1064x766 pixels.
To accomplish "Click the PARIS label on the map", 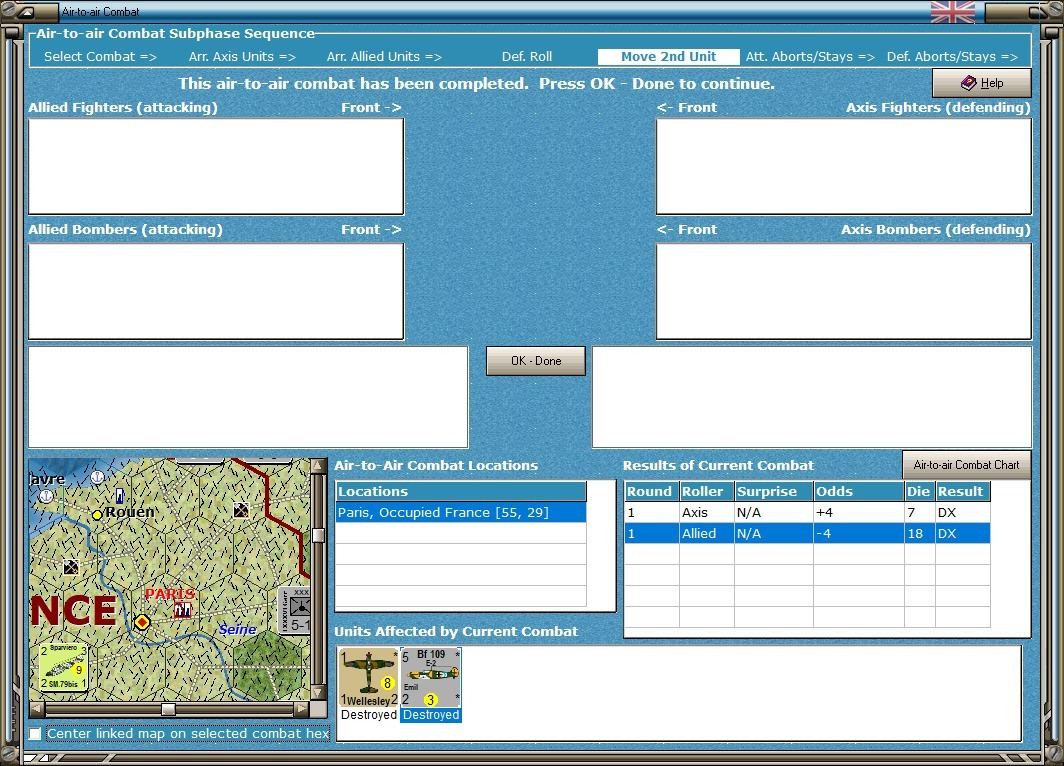I will click(170, 594).
